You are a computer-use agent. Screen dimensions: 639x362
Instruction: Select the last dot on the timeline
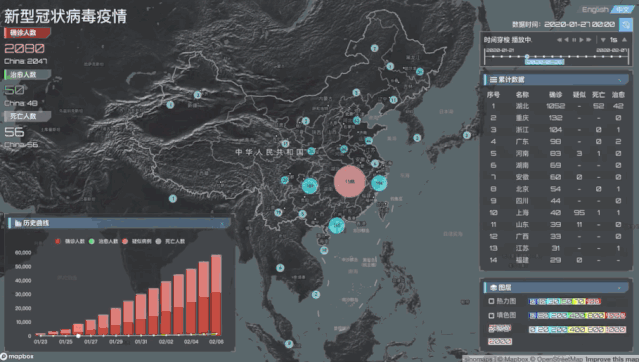point(620,57)
